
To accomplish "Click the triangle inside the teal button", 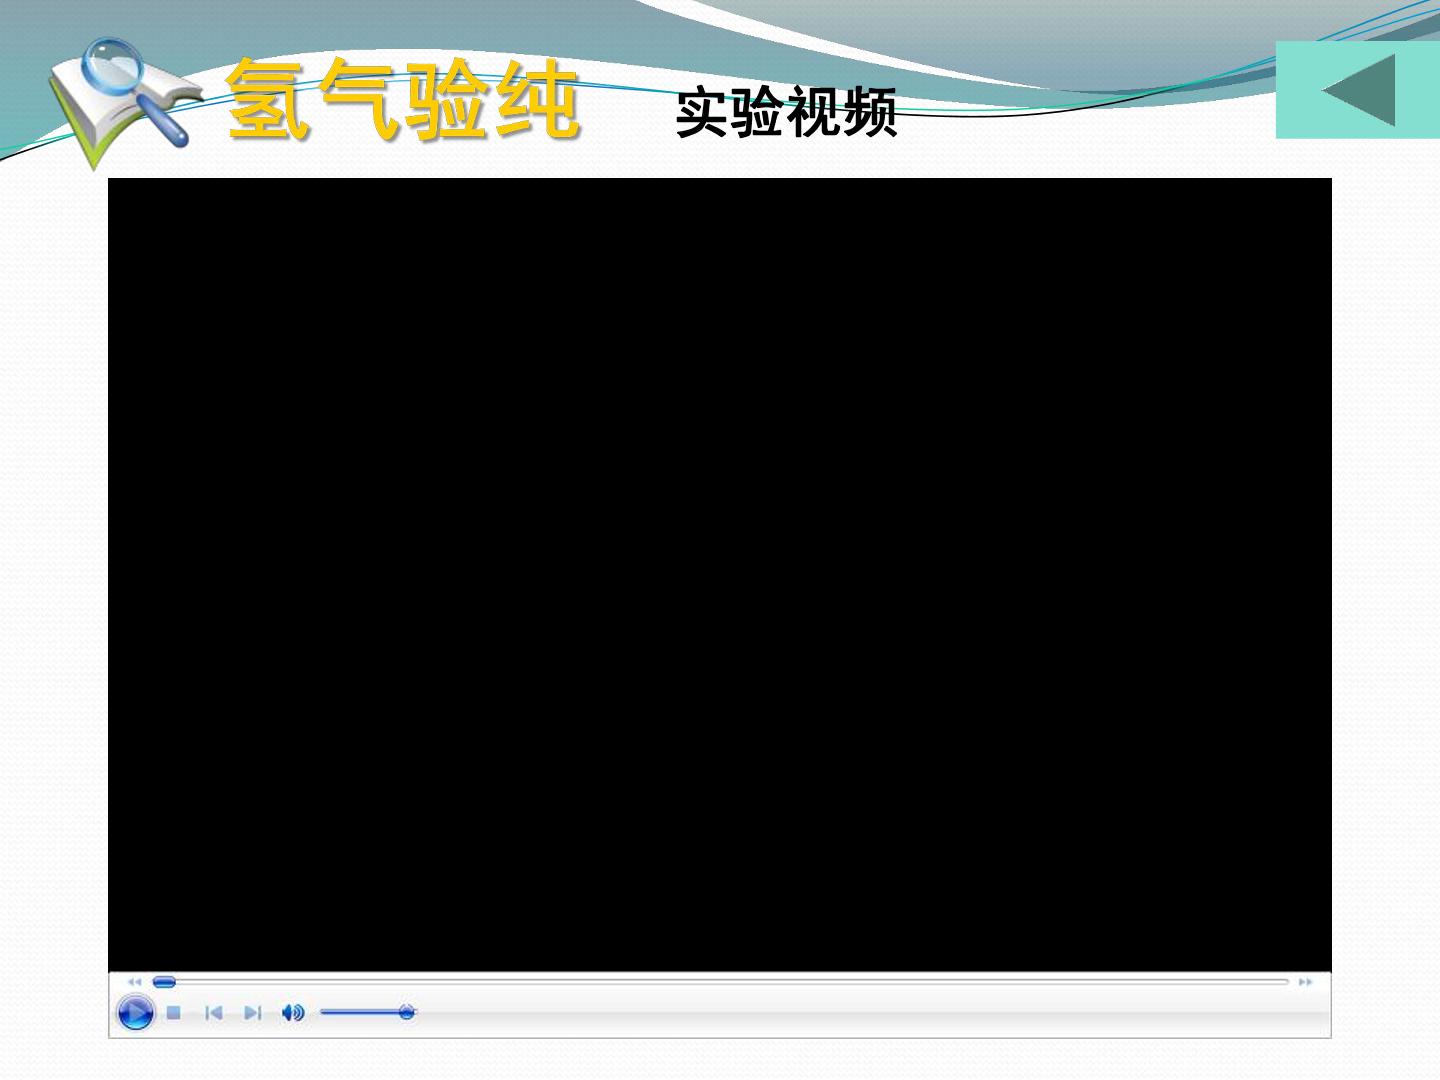I will tap(1358, 90).
